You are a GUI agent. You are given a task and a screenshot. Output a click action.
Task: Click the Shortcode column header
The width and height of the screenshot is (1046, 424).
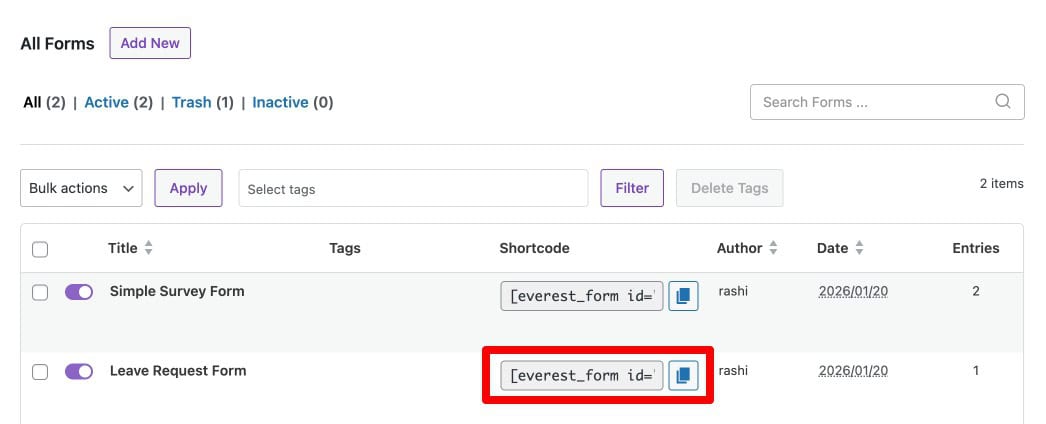click(x=534, y=248)
